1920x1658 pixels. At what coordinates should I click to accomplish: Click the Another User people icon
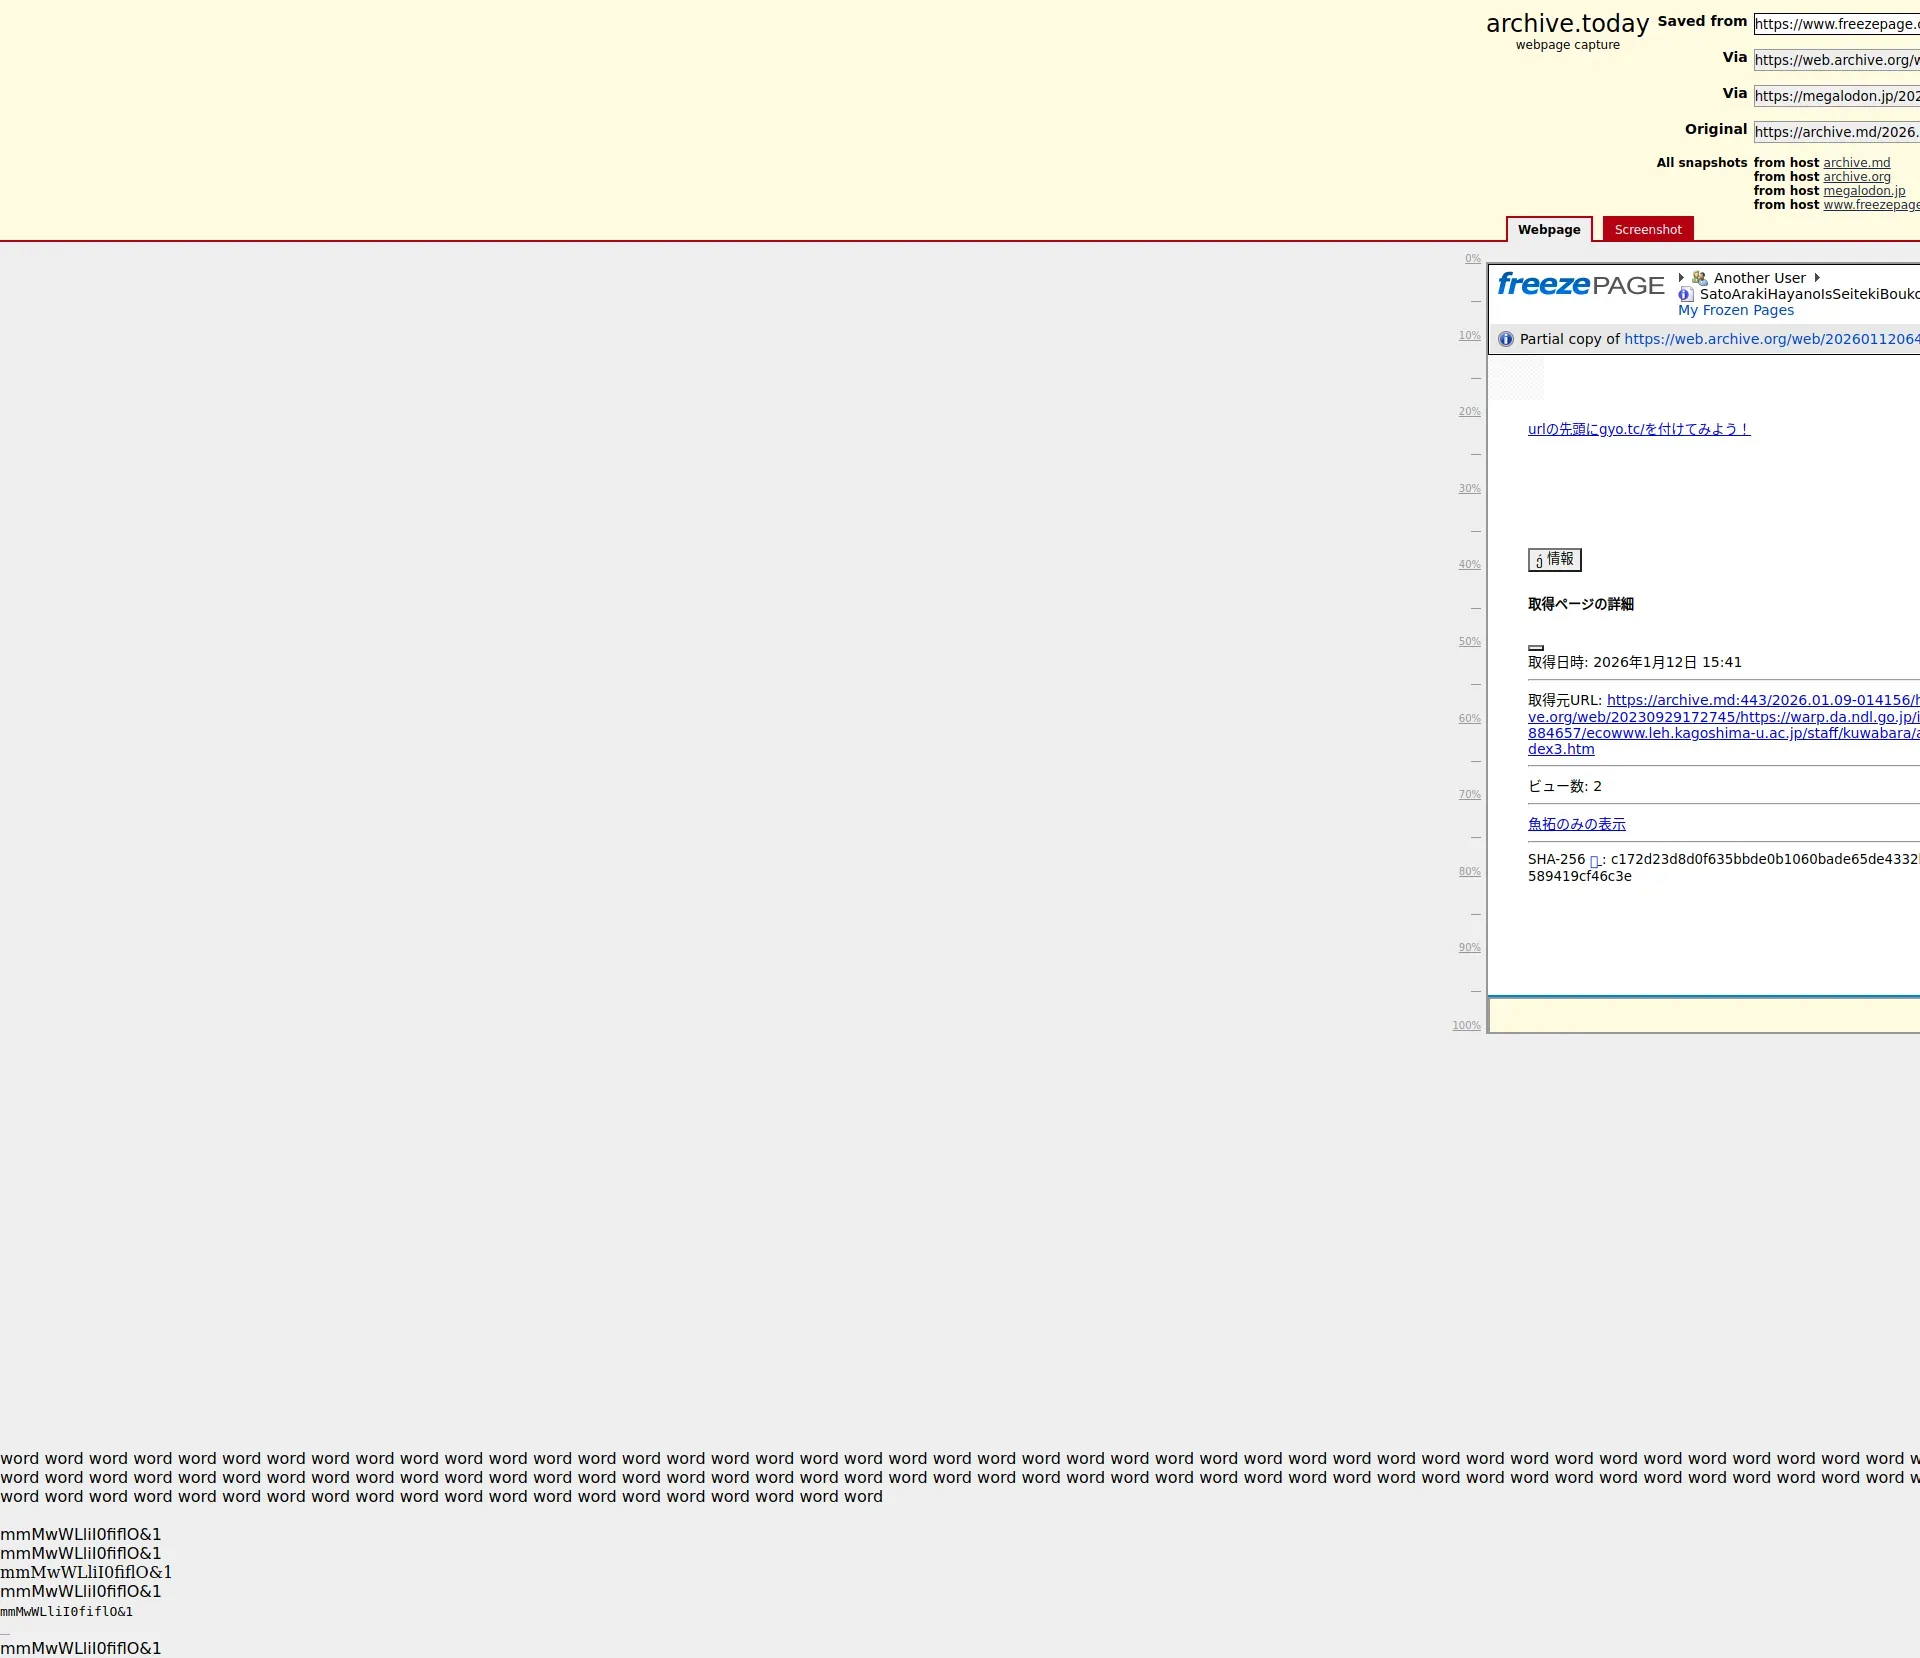(1699, 278)
